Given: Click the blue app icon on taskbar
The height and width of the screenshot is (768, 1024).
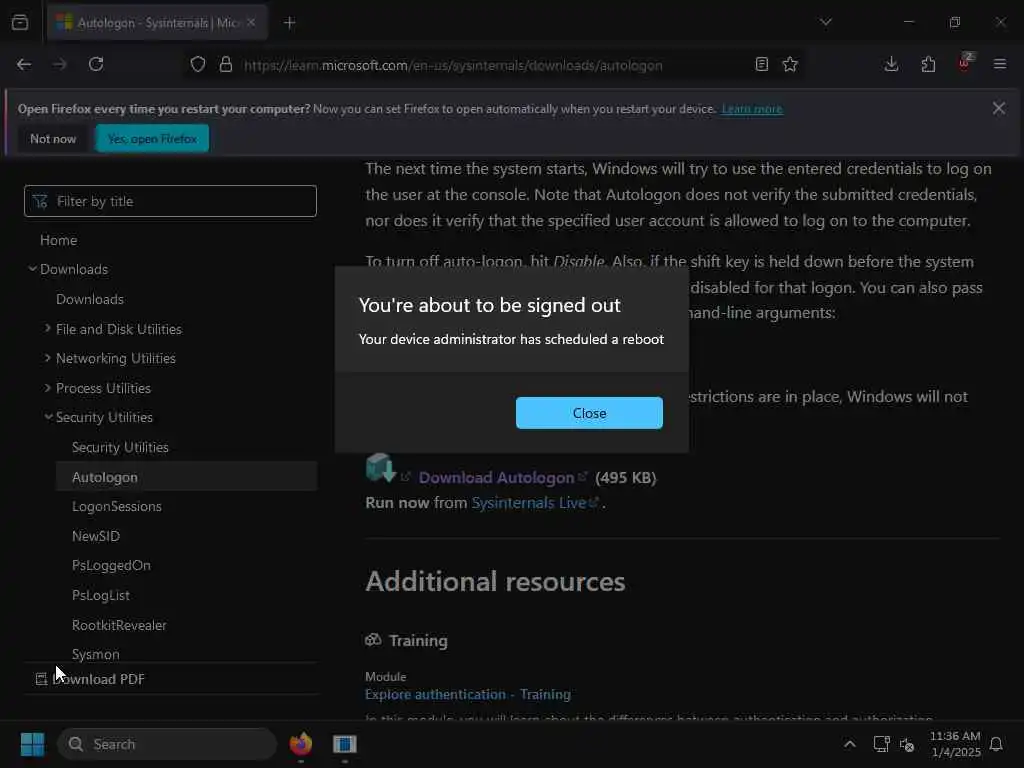Looking at the screenshot, I should (344, 744).
